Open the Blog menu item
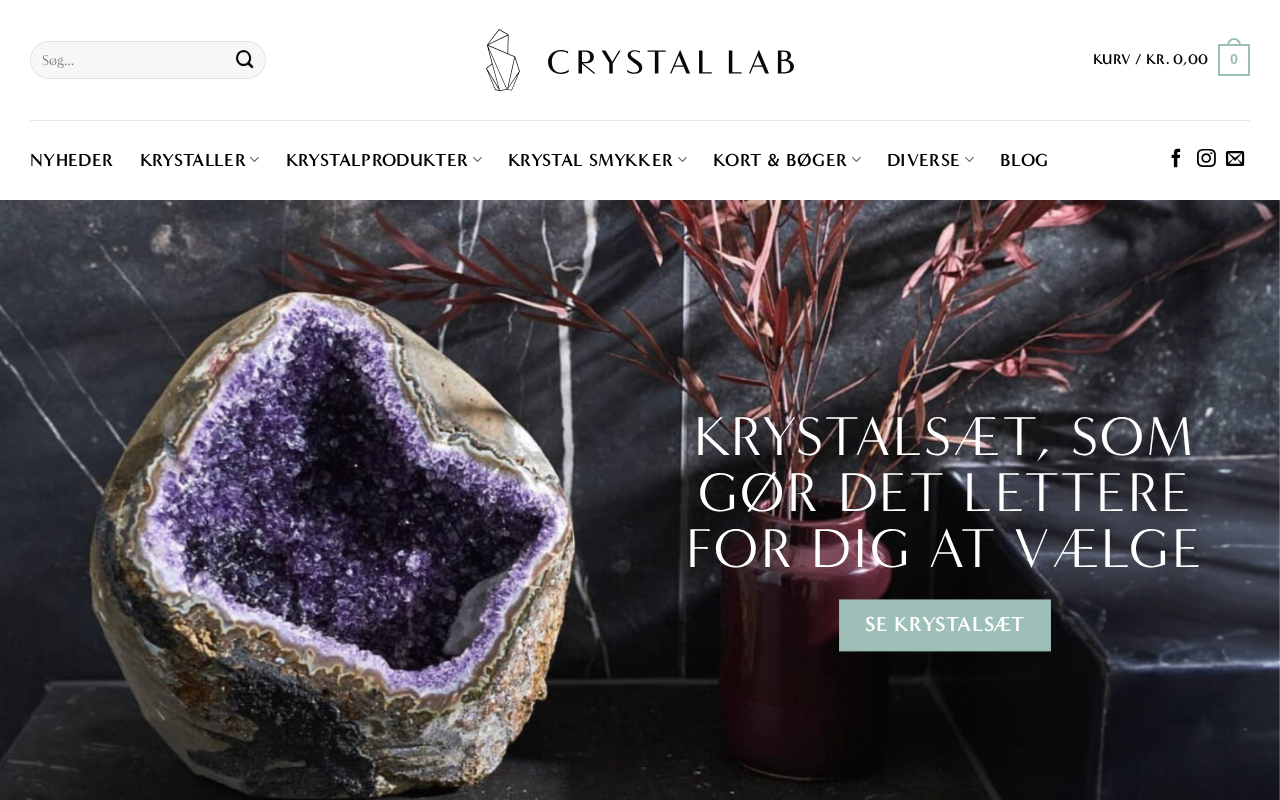Screen dimensions: 1280x800 pos(1024,160)
